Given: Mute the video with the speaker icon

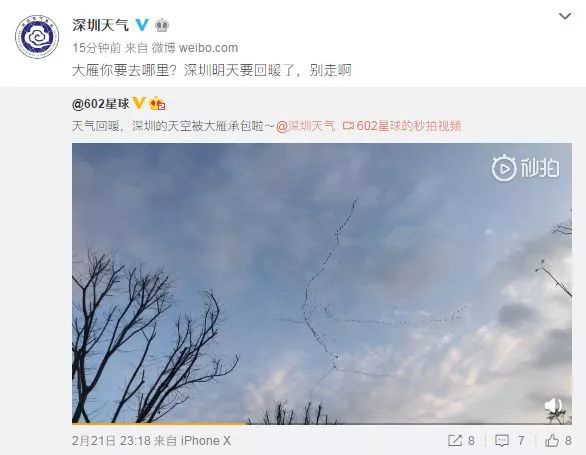Looking at the screenshot, I should tap(553, 405).
